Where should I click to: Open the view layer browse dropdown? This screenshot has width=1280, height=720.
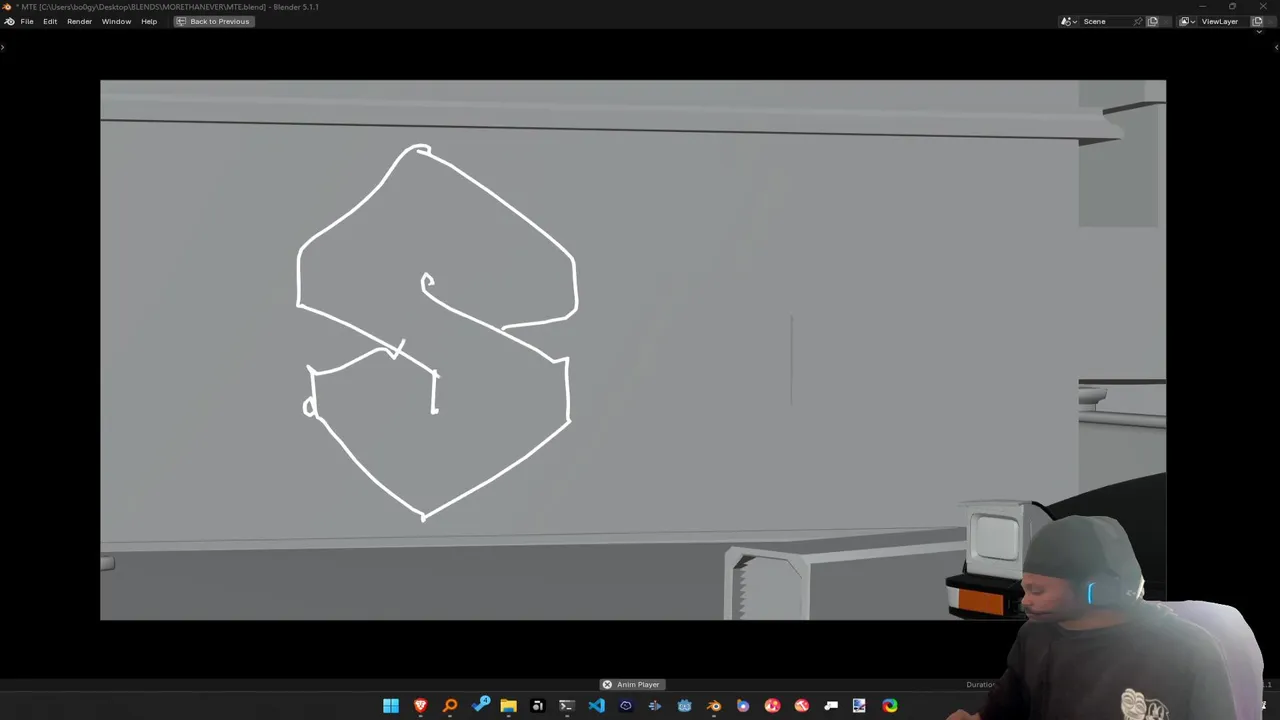coord(1186,21)
